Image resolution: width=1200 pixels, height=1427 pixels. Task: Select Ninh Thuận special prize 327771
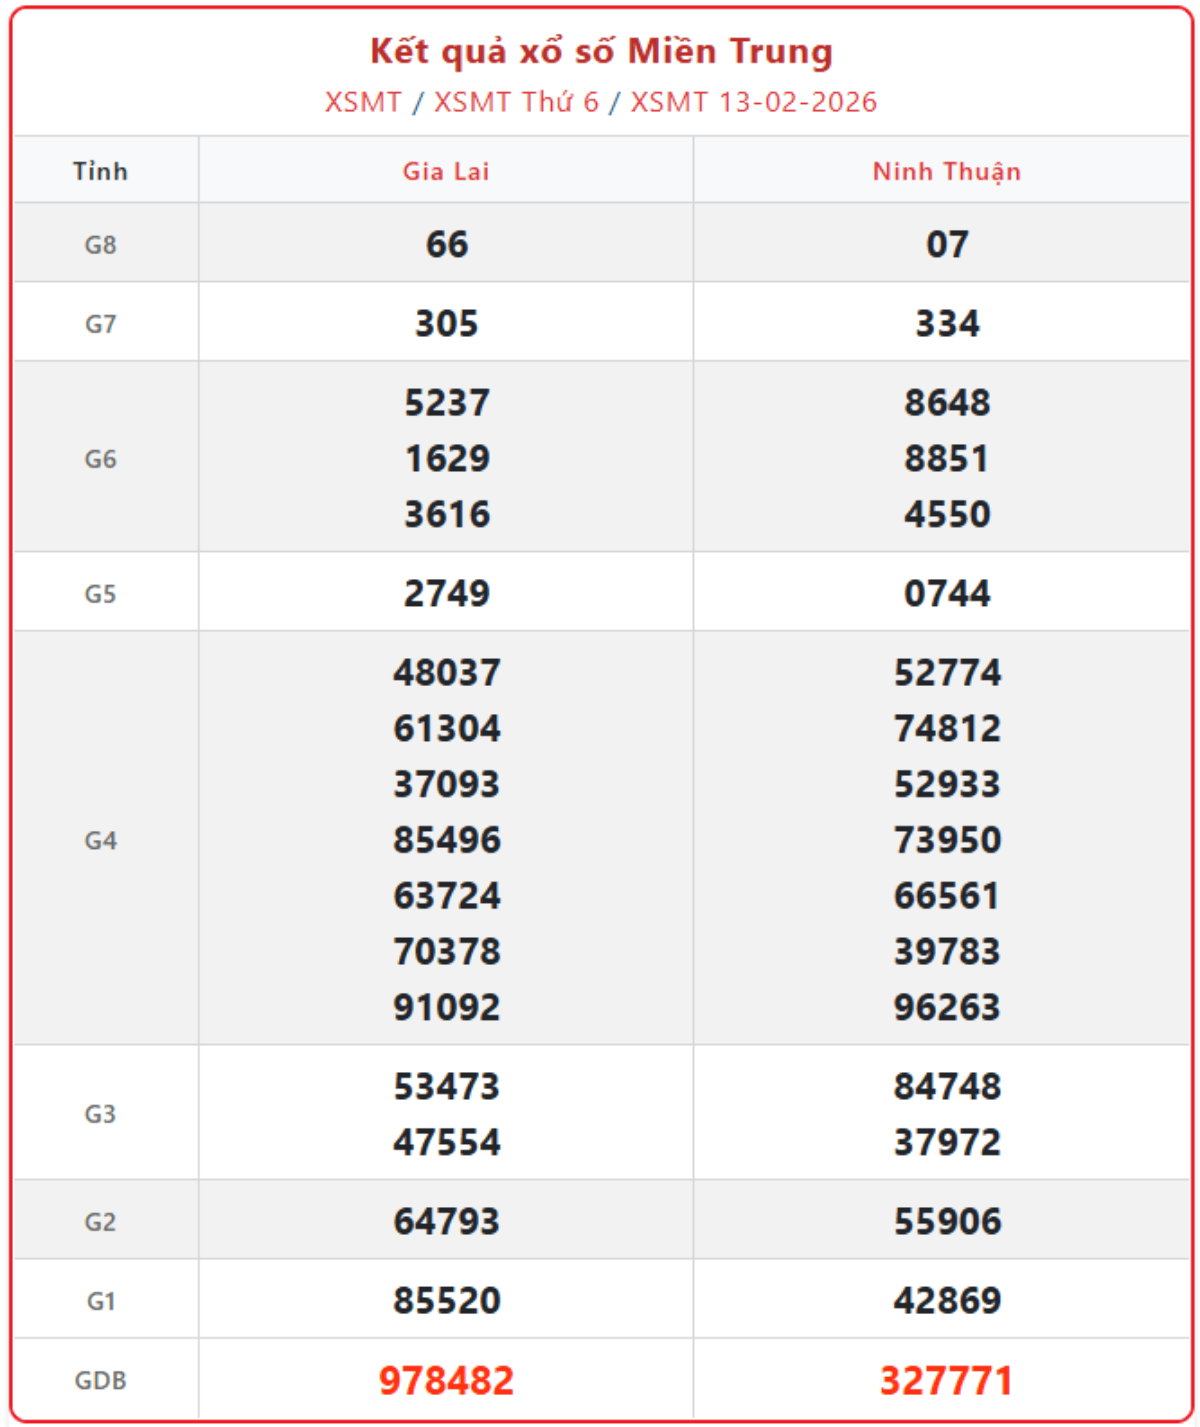[946, 1380]
